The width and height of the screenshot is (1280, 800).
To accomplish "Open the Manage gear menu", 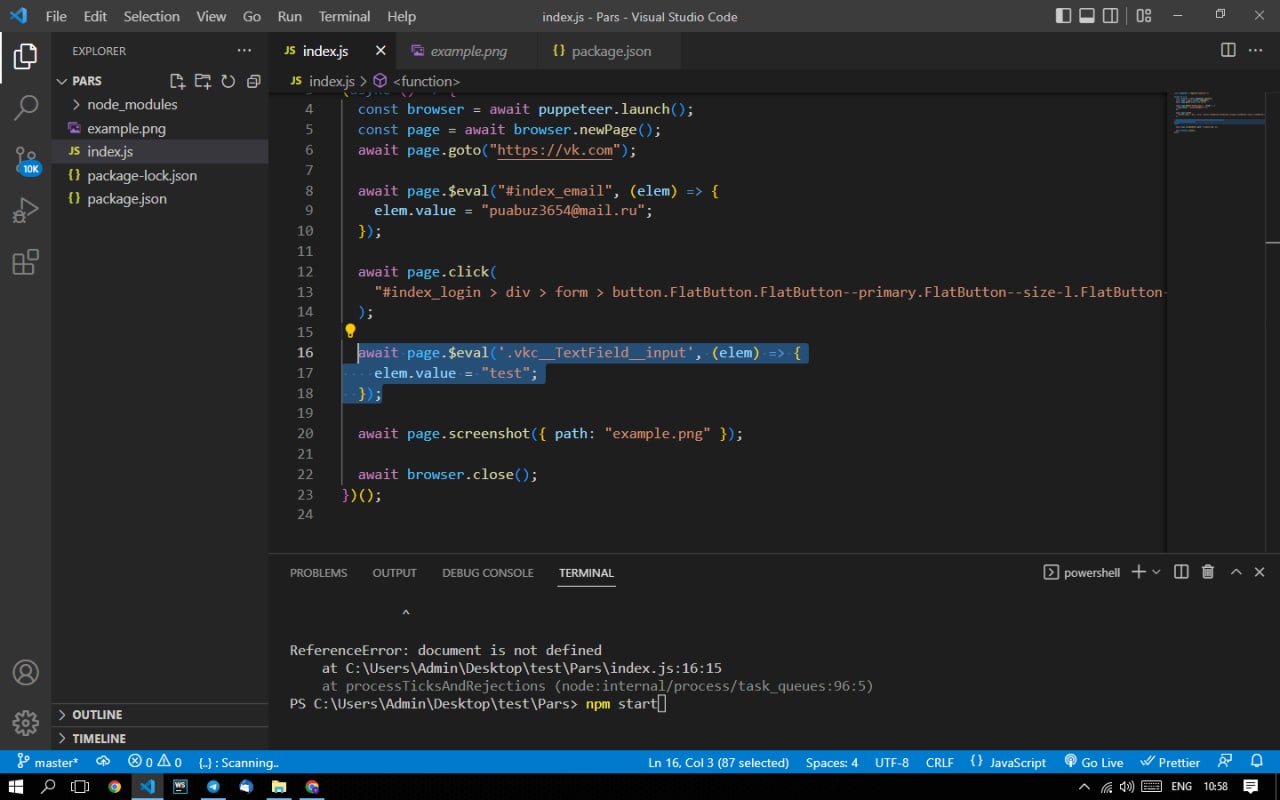I will point(26,722).
